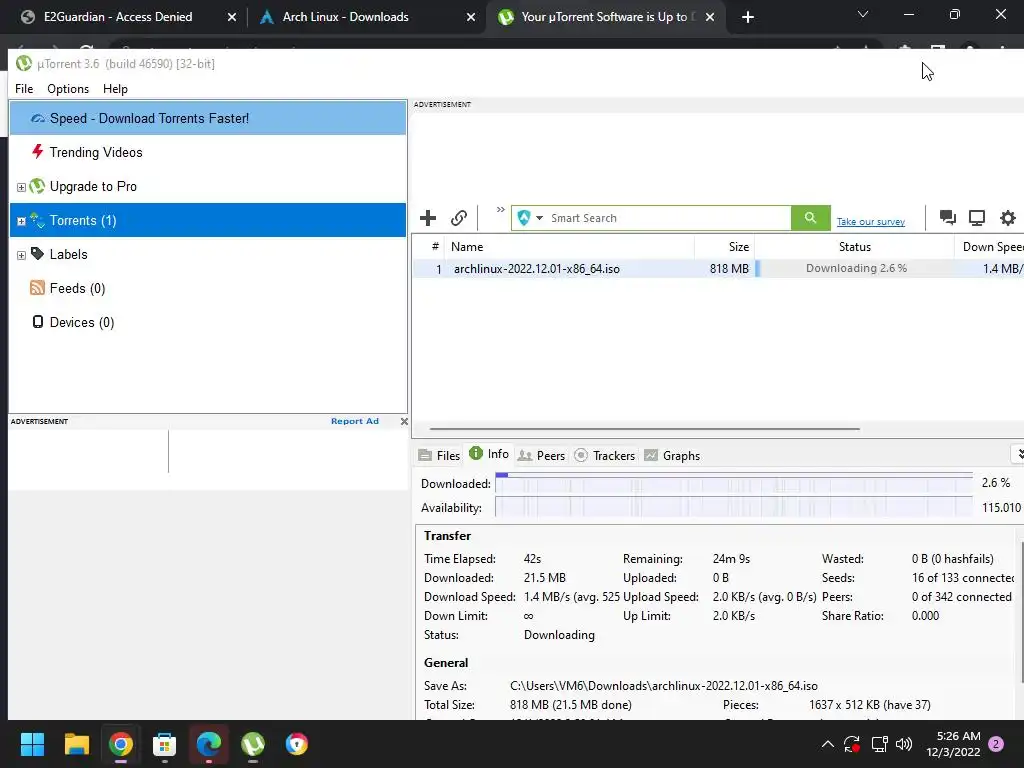Open Microsoft Store from the taskbar
Viewport: 1024px width, 768px height.
165,744
